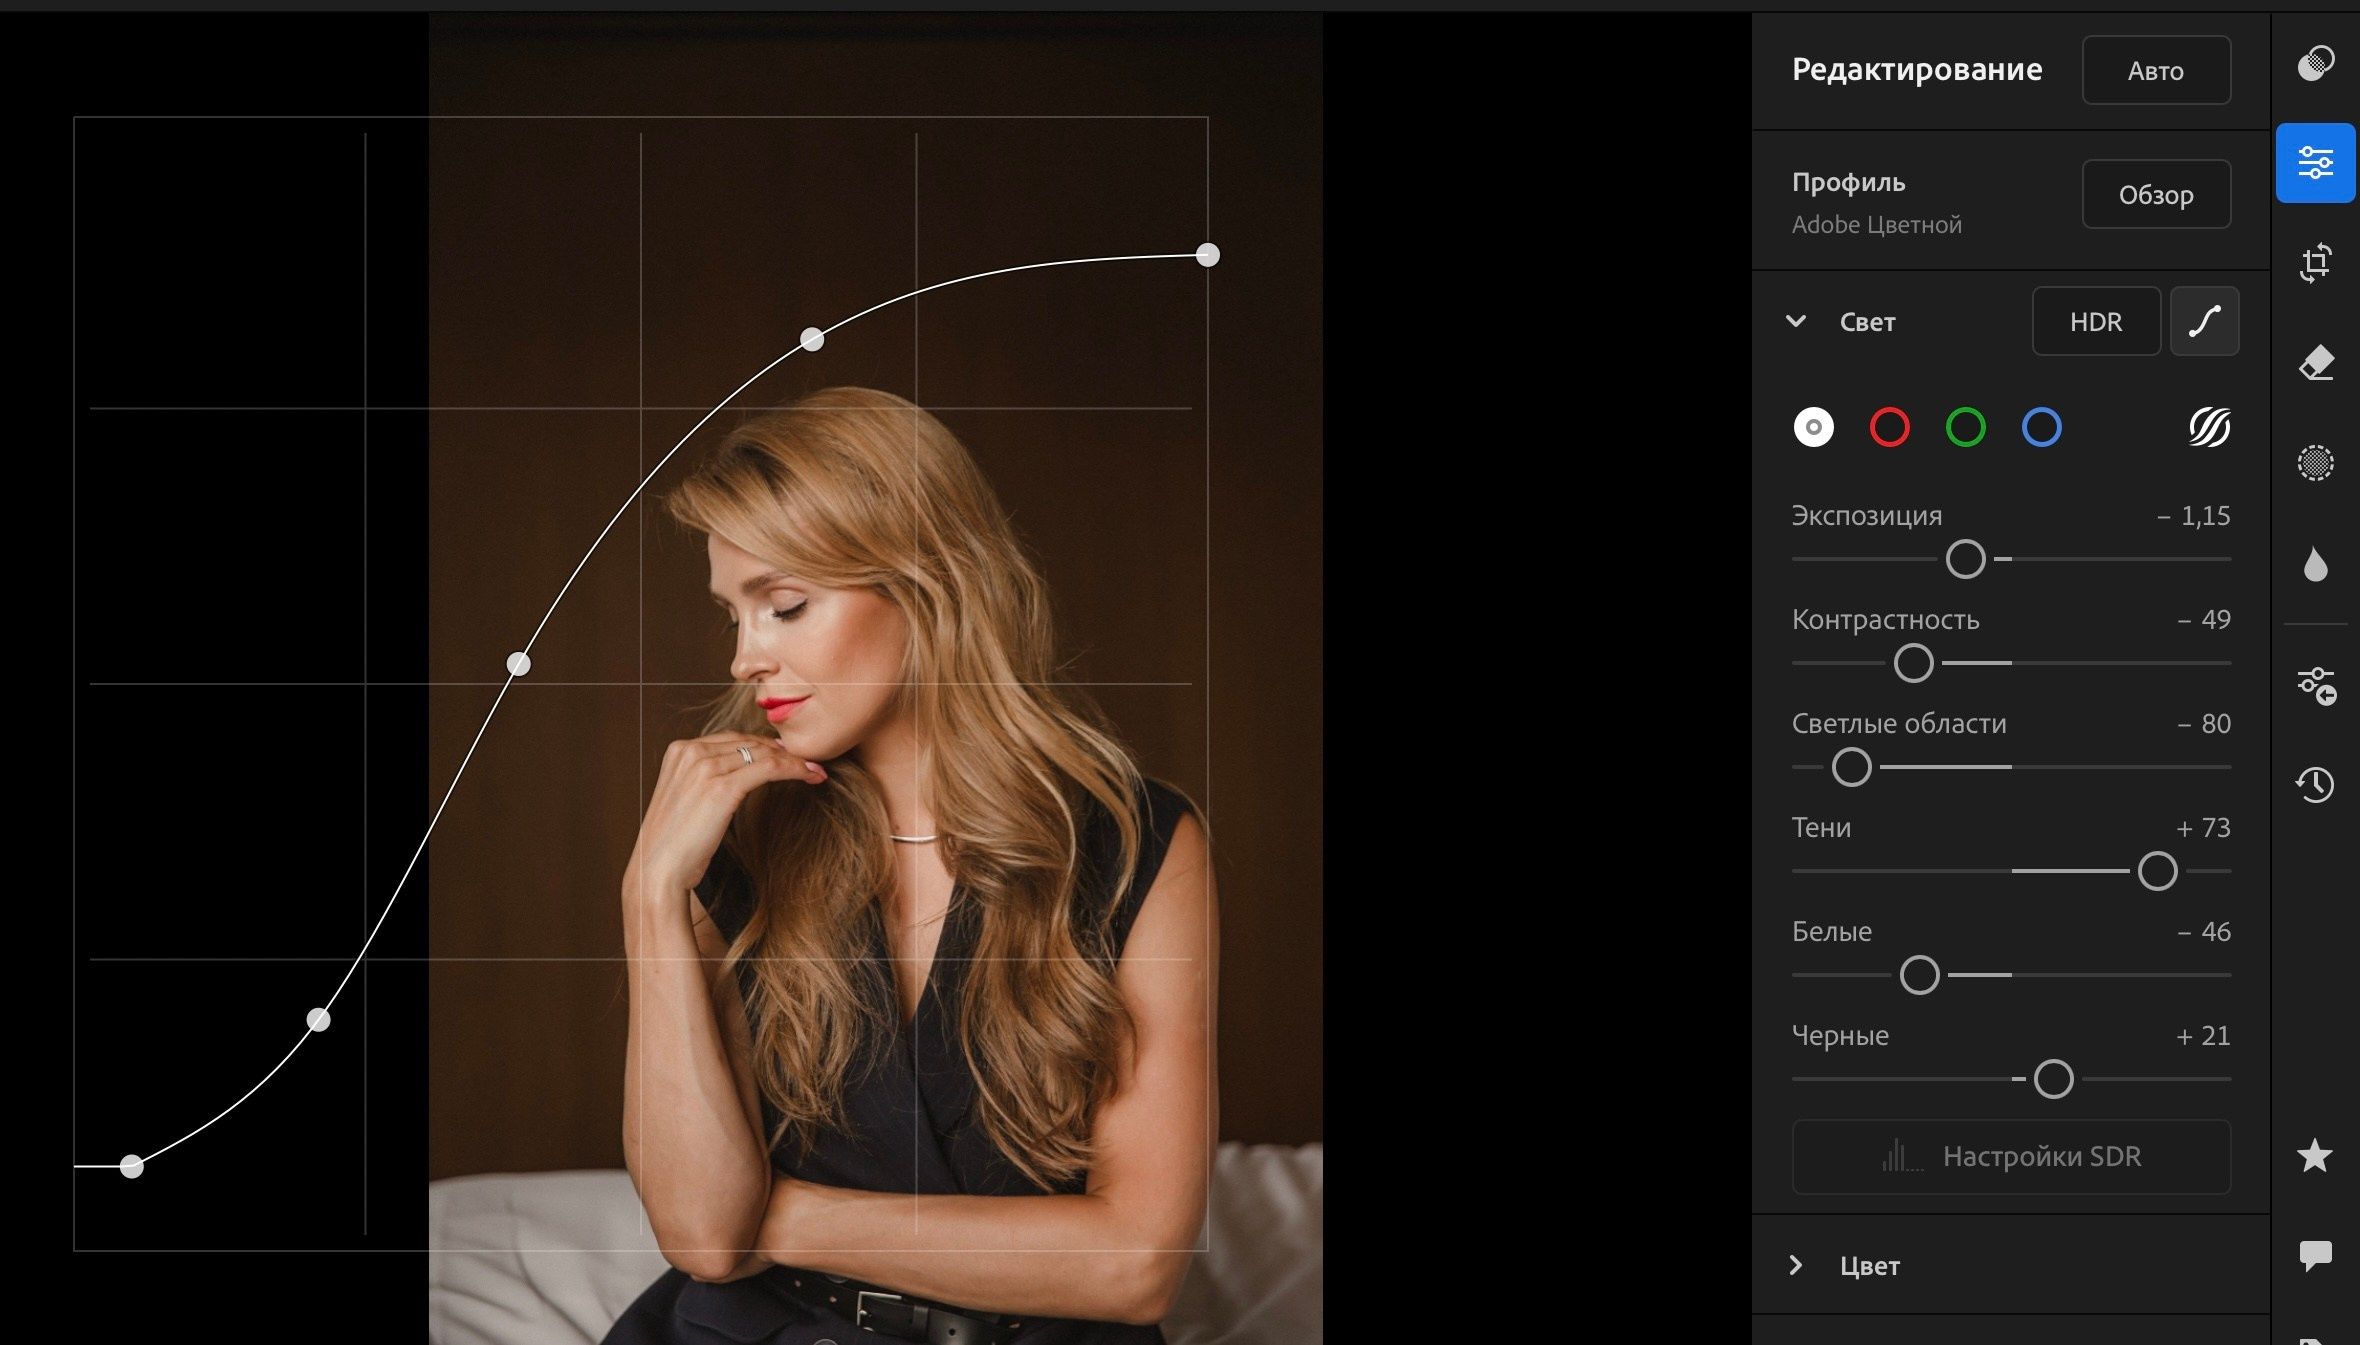Open the Versions history clock icon

(x=2315, y=784)
